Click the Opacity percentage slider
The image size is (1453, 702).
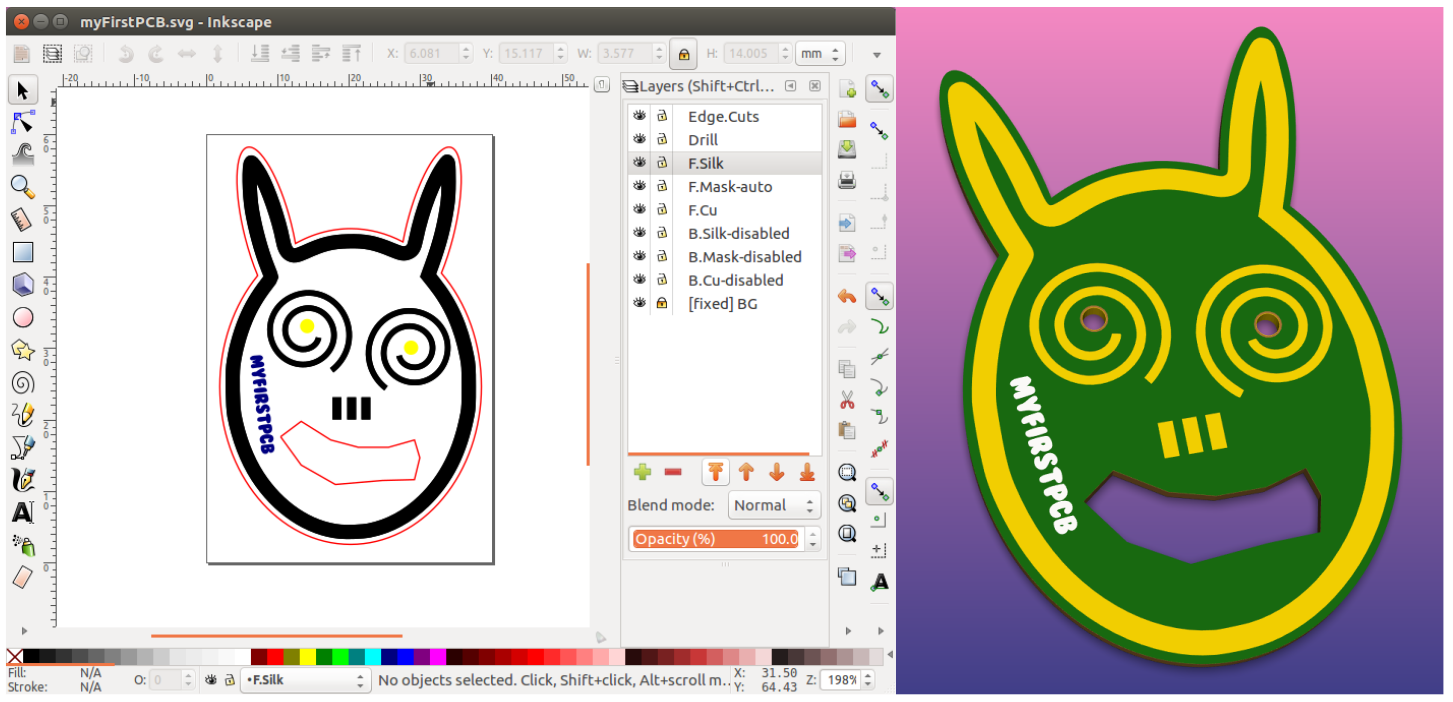[x=715, y=539]
